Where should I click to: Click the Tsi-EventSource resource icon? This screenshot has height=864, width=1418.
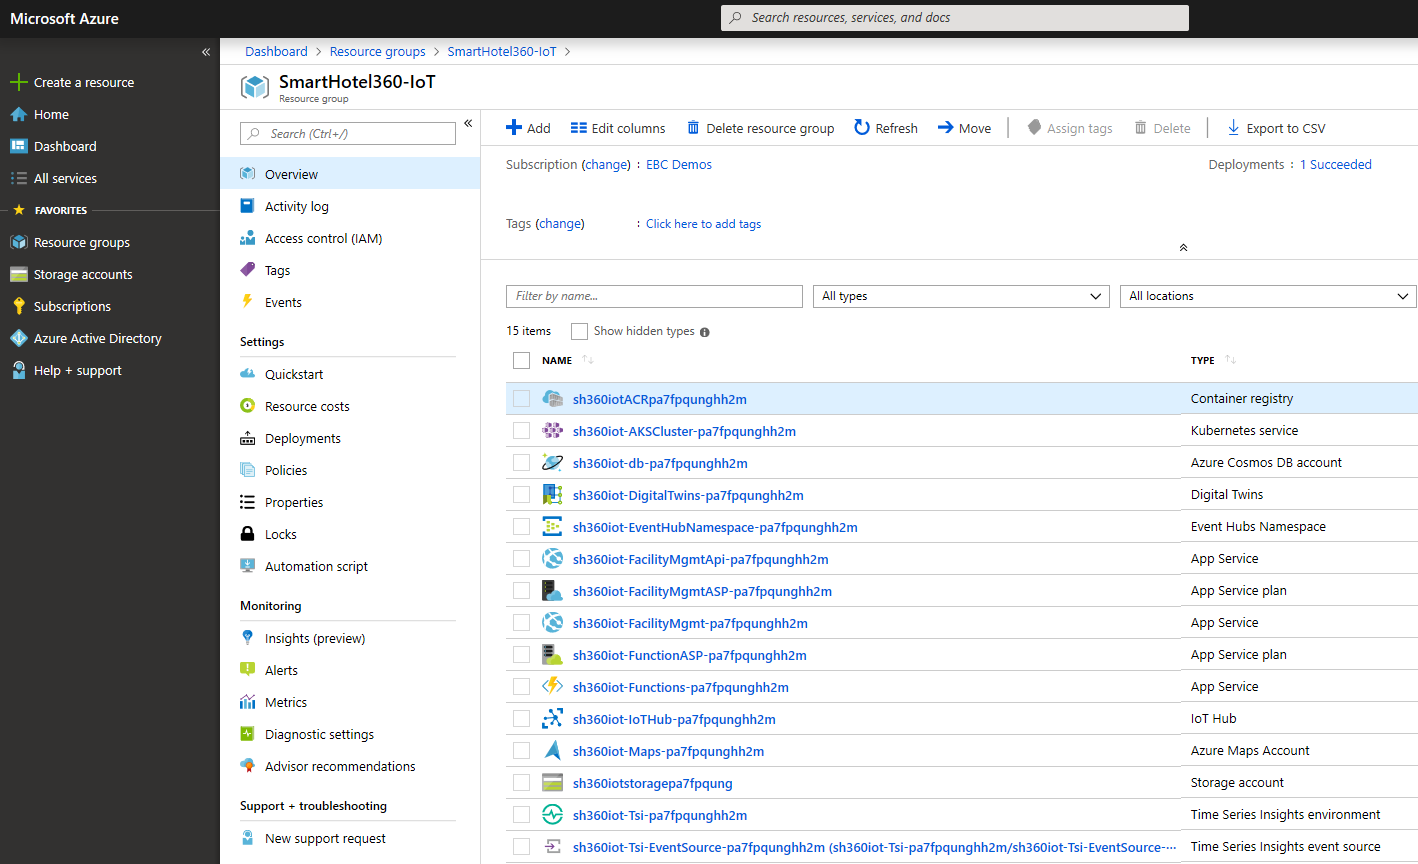point(552,847)
